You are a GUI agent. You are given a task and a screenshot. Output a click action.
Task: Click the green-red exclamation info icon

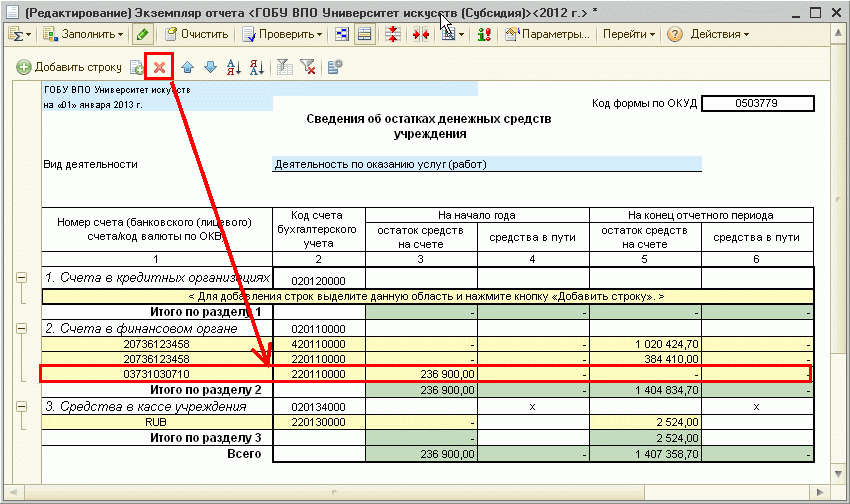(x=484, y=34)
